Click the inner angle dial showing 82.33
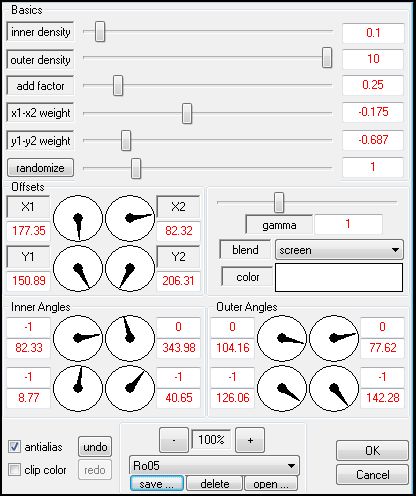Viewport: 416px width, 496px height. [x=78, y=338]
